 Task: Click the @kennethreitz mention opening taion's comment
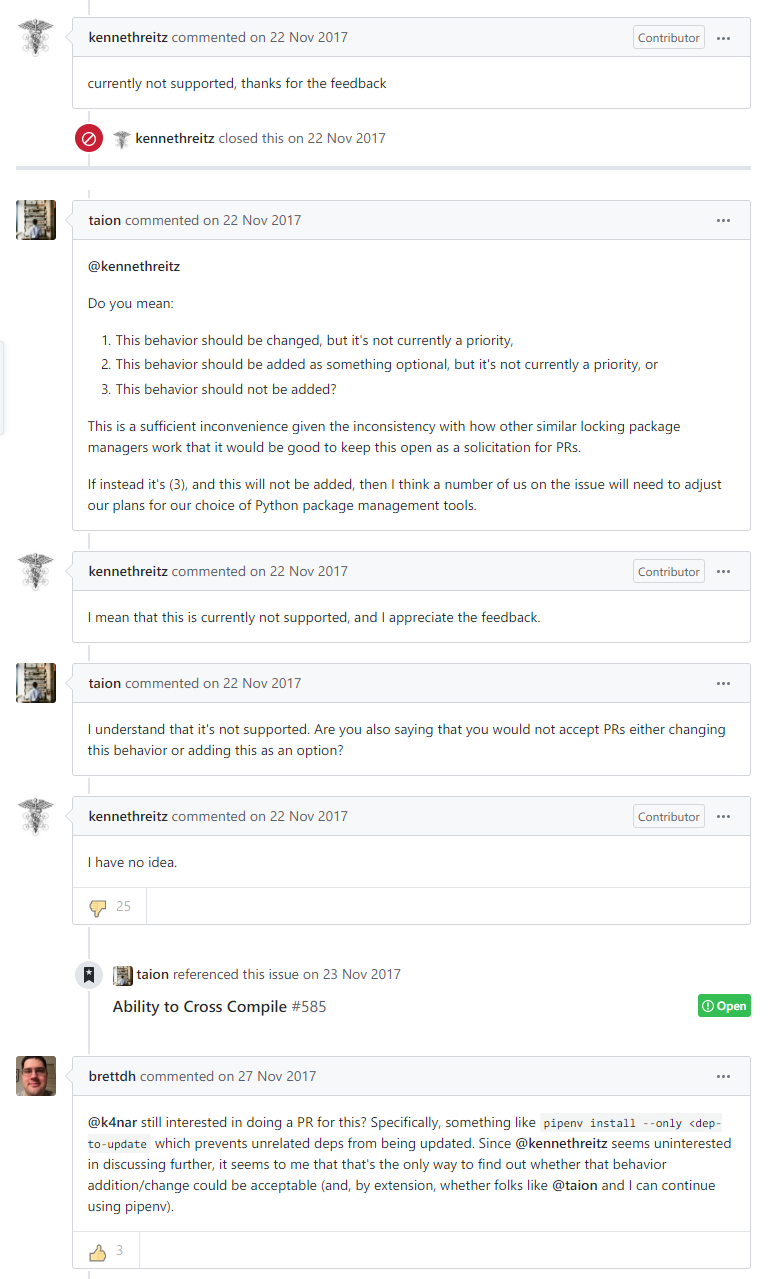[x=134, y=266]
